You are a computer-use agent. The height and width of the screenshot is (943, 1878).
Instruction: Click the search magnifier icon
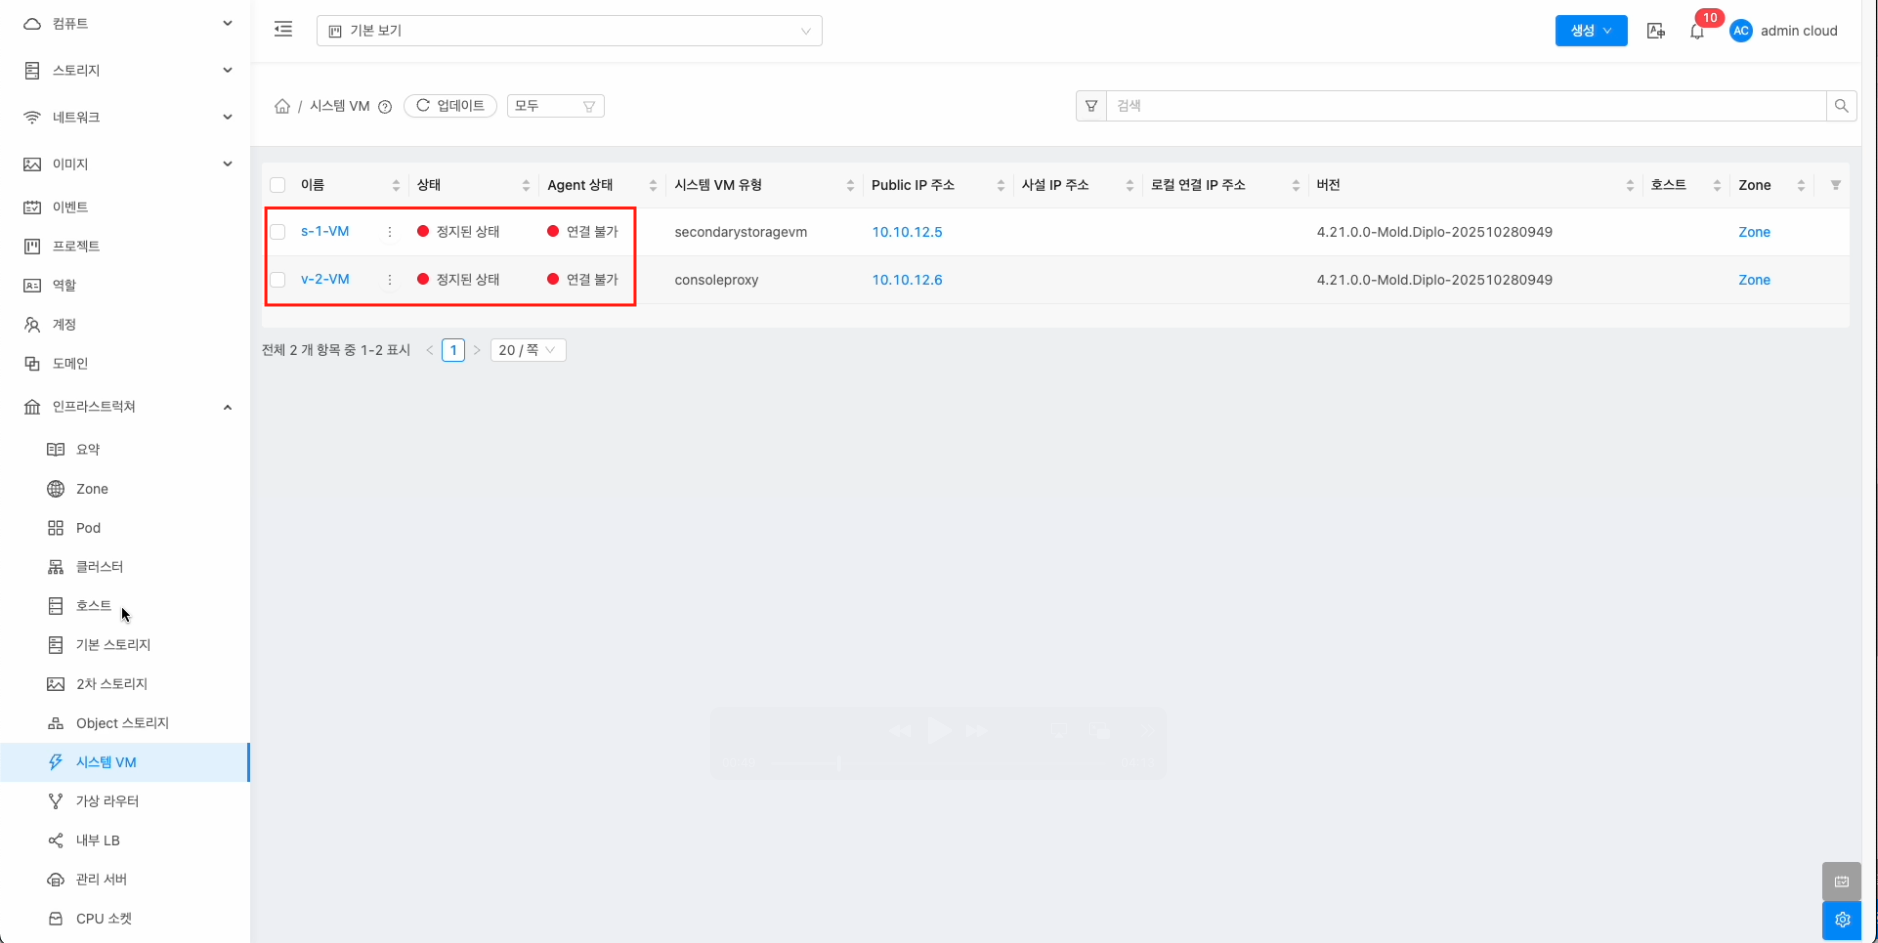click(x=1841, y=106)
